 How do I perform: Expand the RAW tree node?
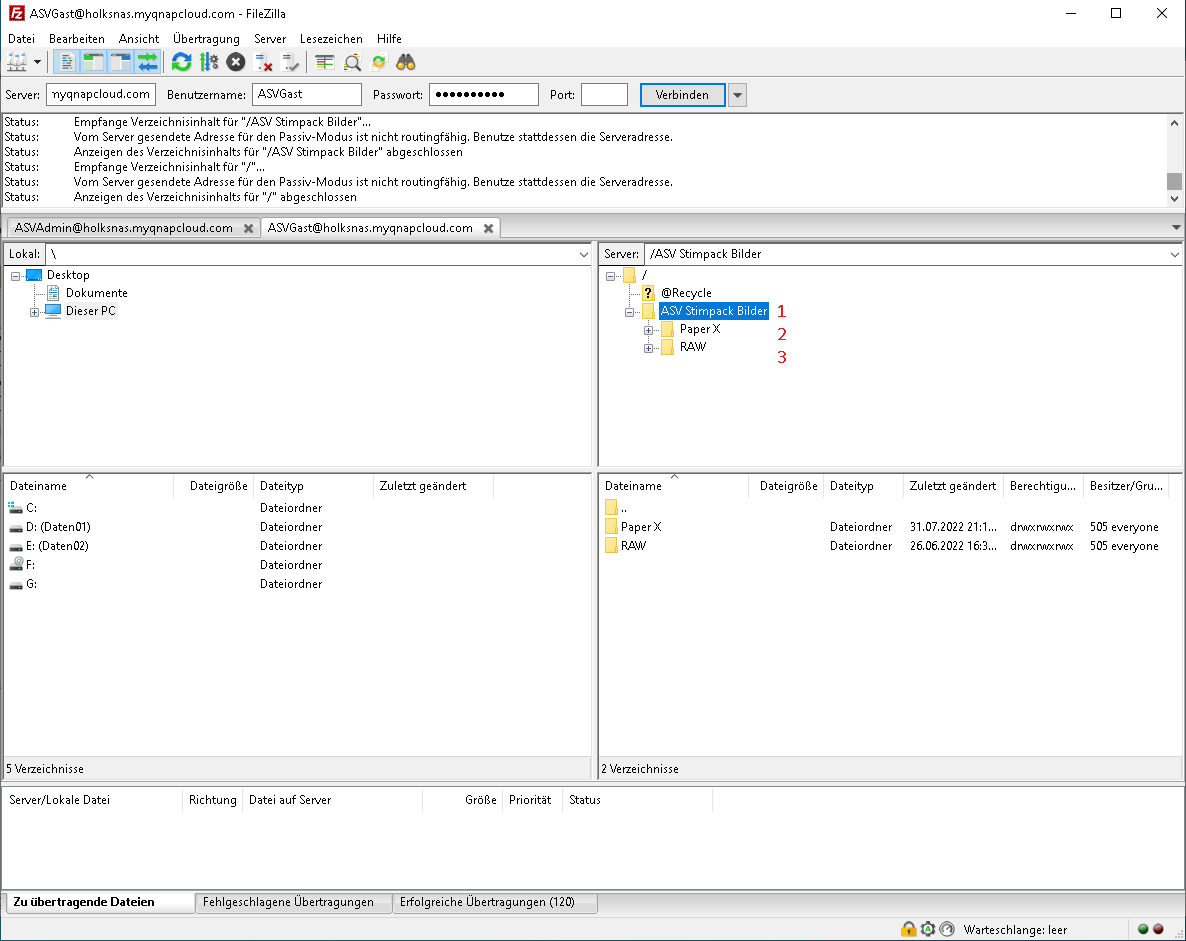pos(648,349)
